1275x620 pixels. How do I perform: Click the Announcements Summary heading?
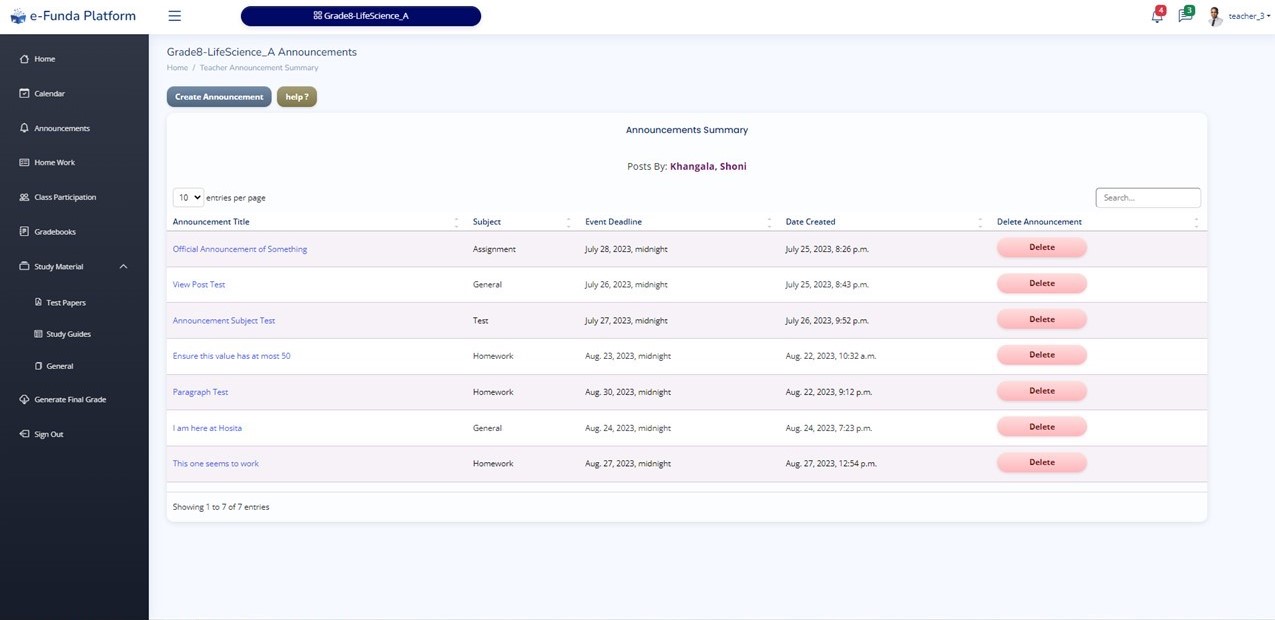pos(687,130)
